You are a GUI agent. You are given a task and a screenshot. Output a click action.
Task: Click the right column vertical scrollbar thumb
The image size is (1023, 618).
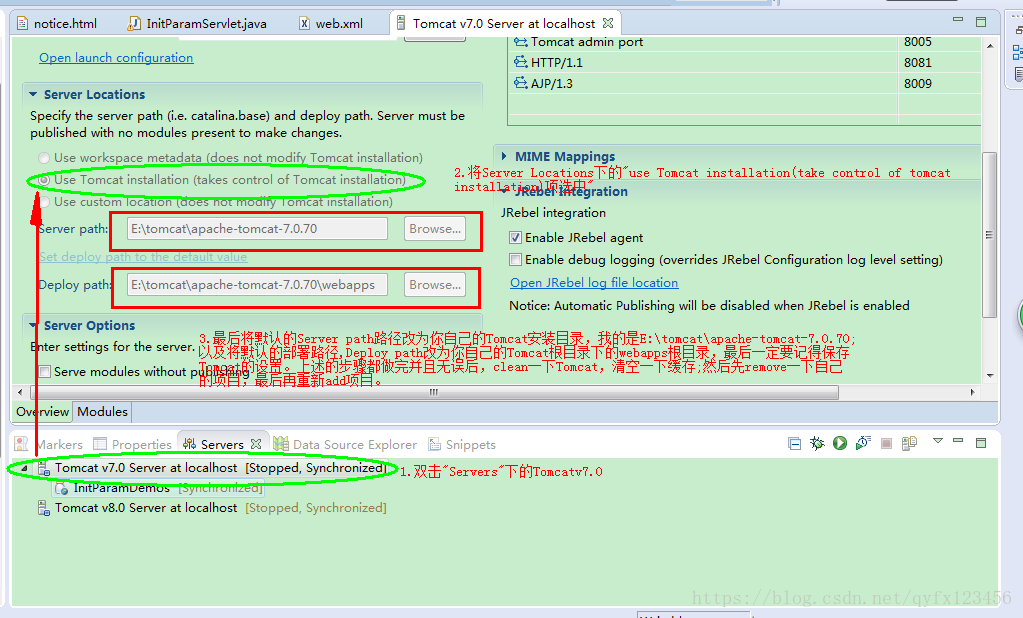989,235
